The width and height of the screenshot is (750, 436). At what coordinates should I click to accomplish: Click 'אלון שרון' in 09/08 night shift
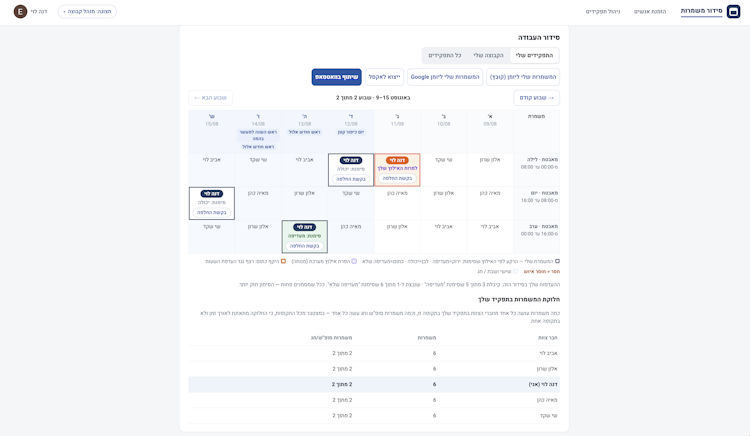(x=490, y=160)
